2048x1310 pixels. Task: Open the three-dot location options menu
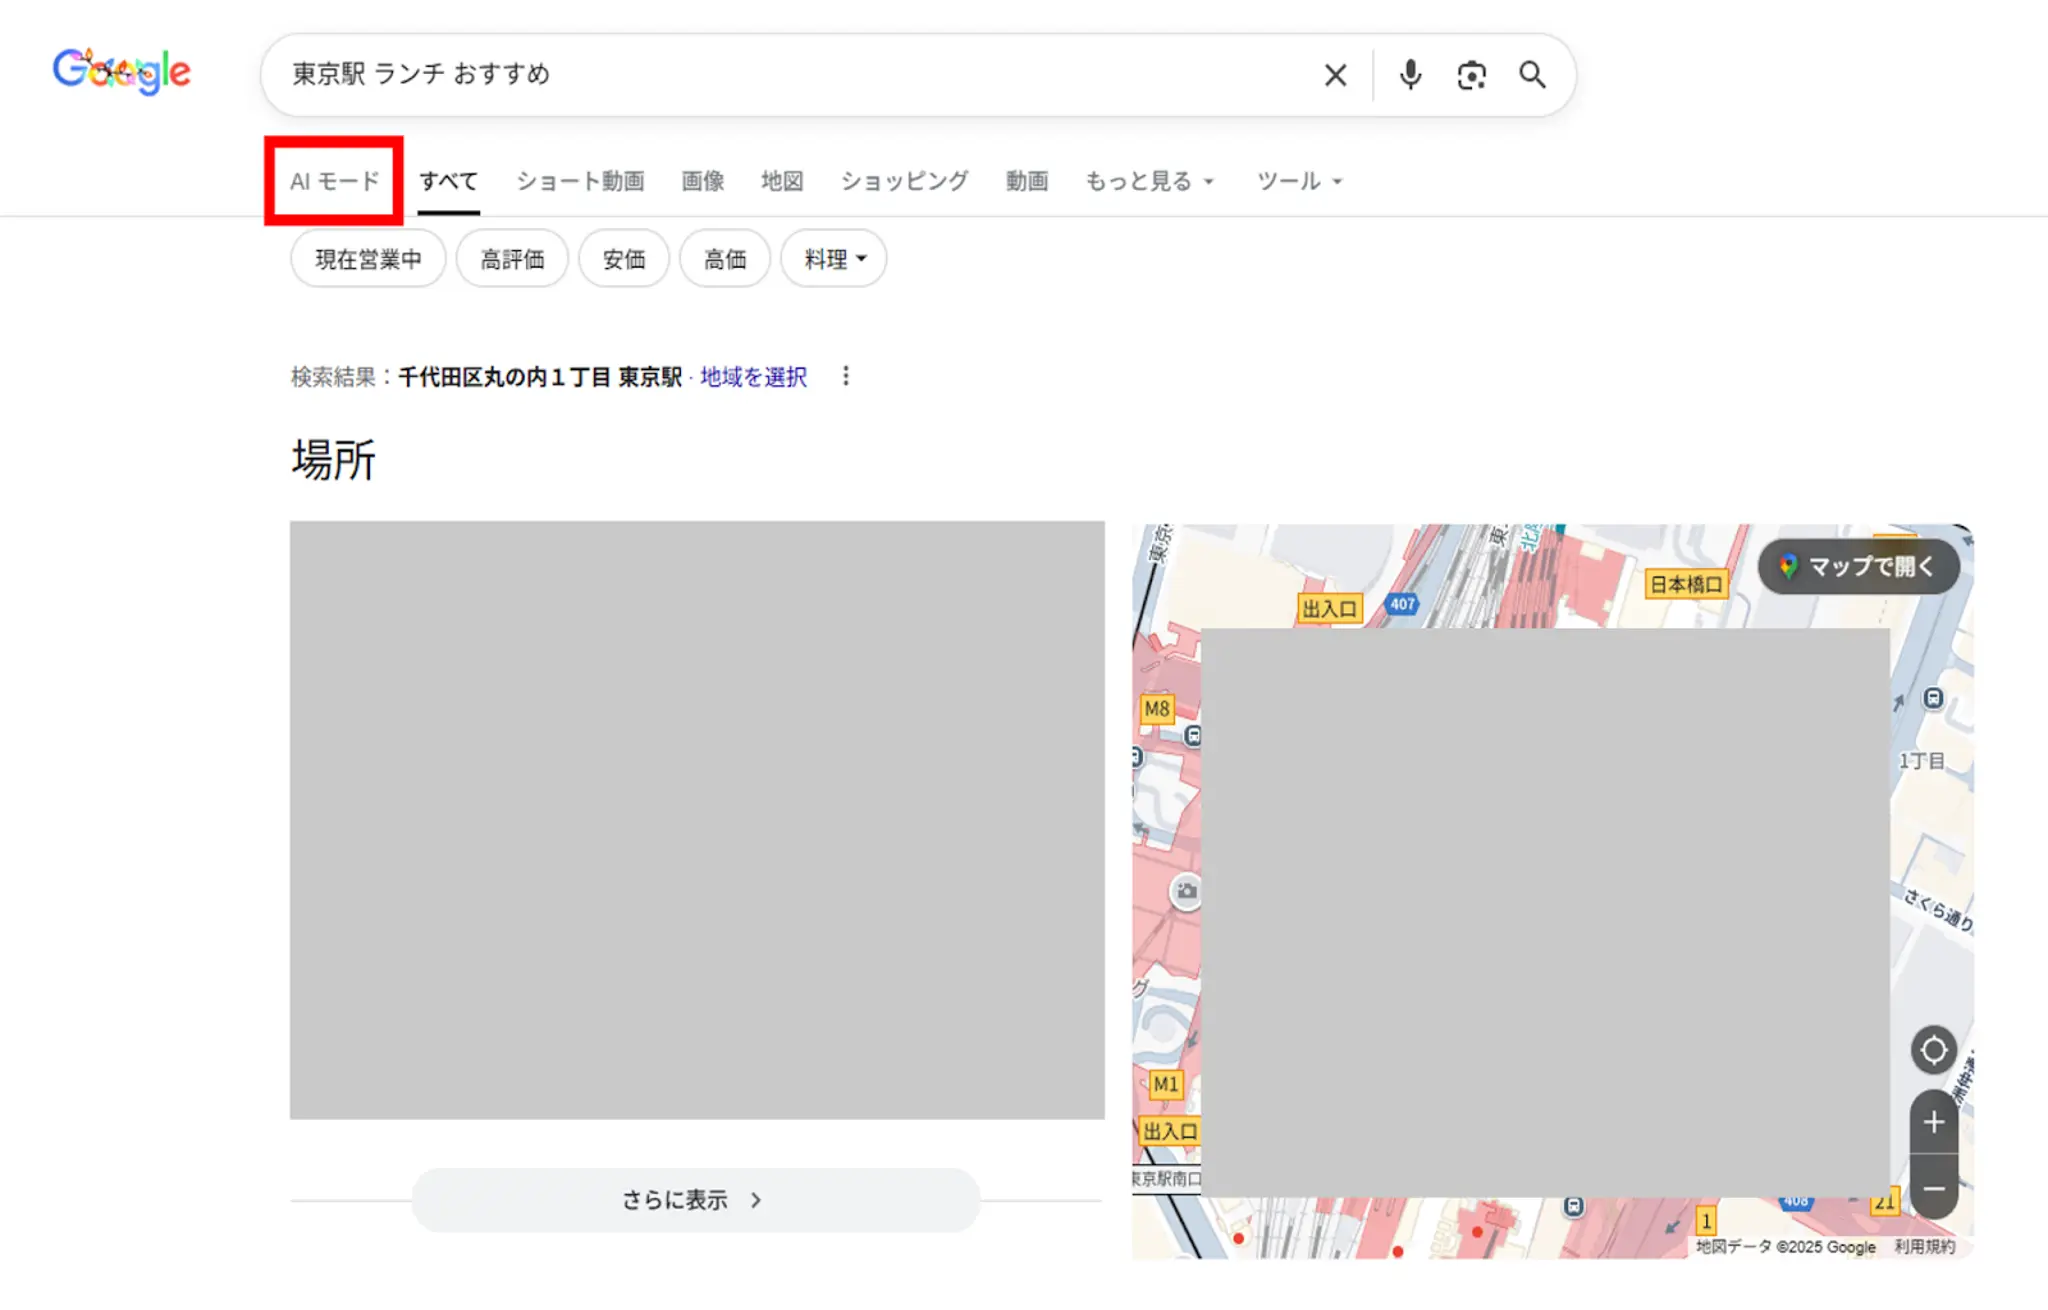846,376
